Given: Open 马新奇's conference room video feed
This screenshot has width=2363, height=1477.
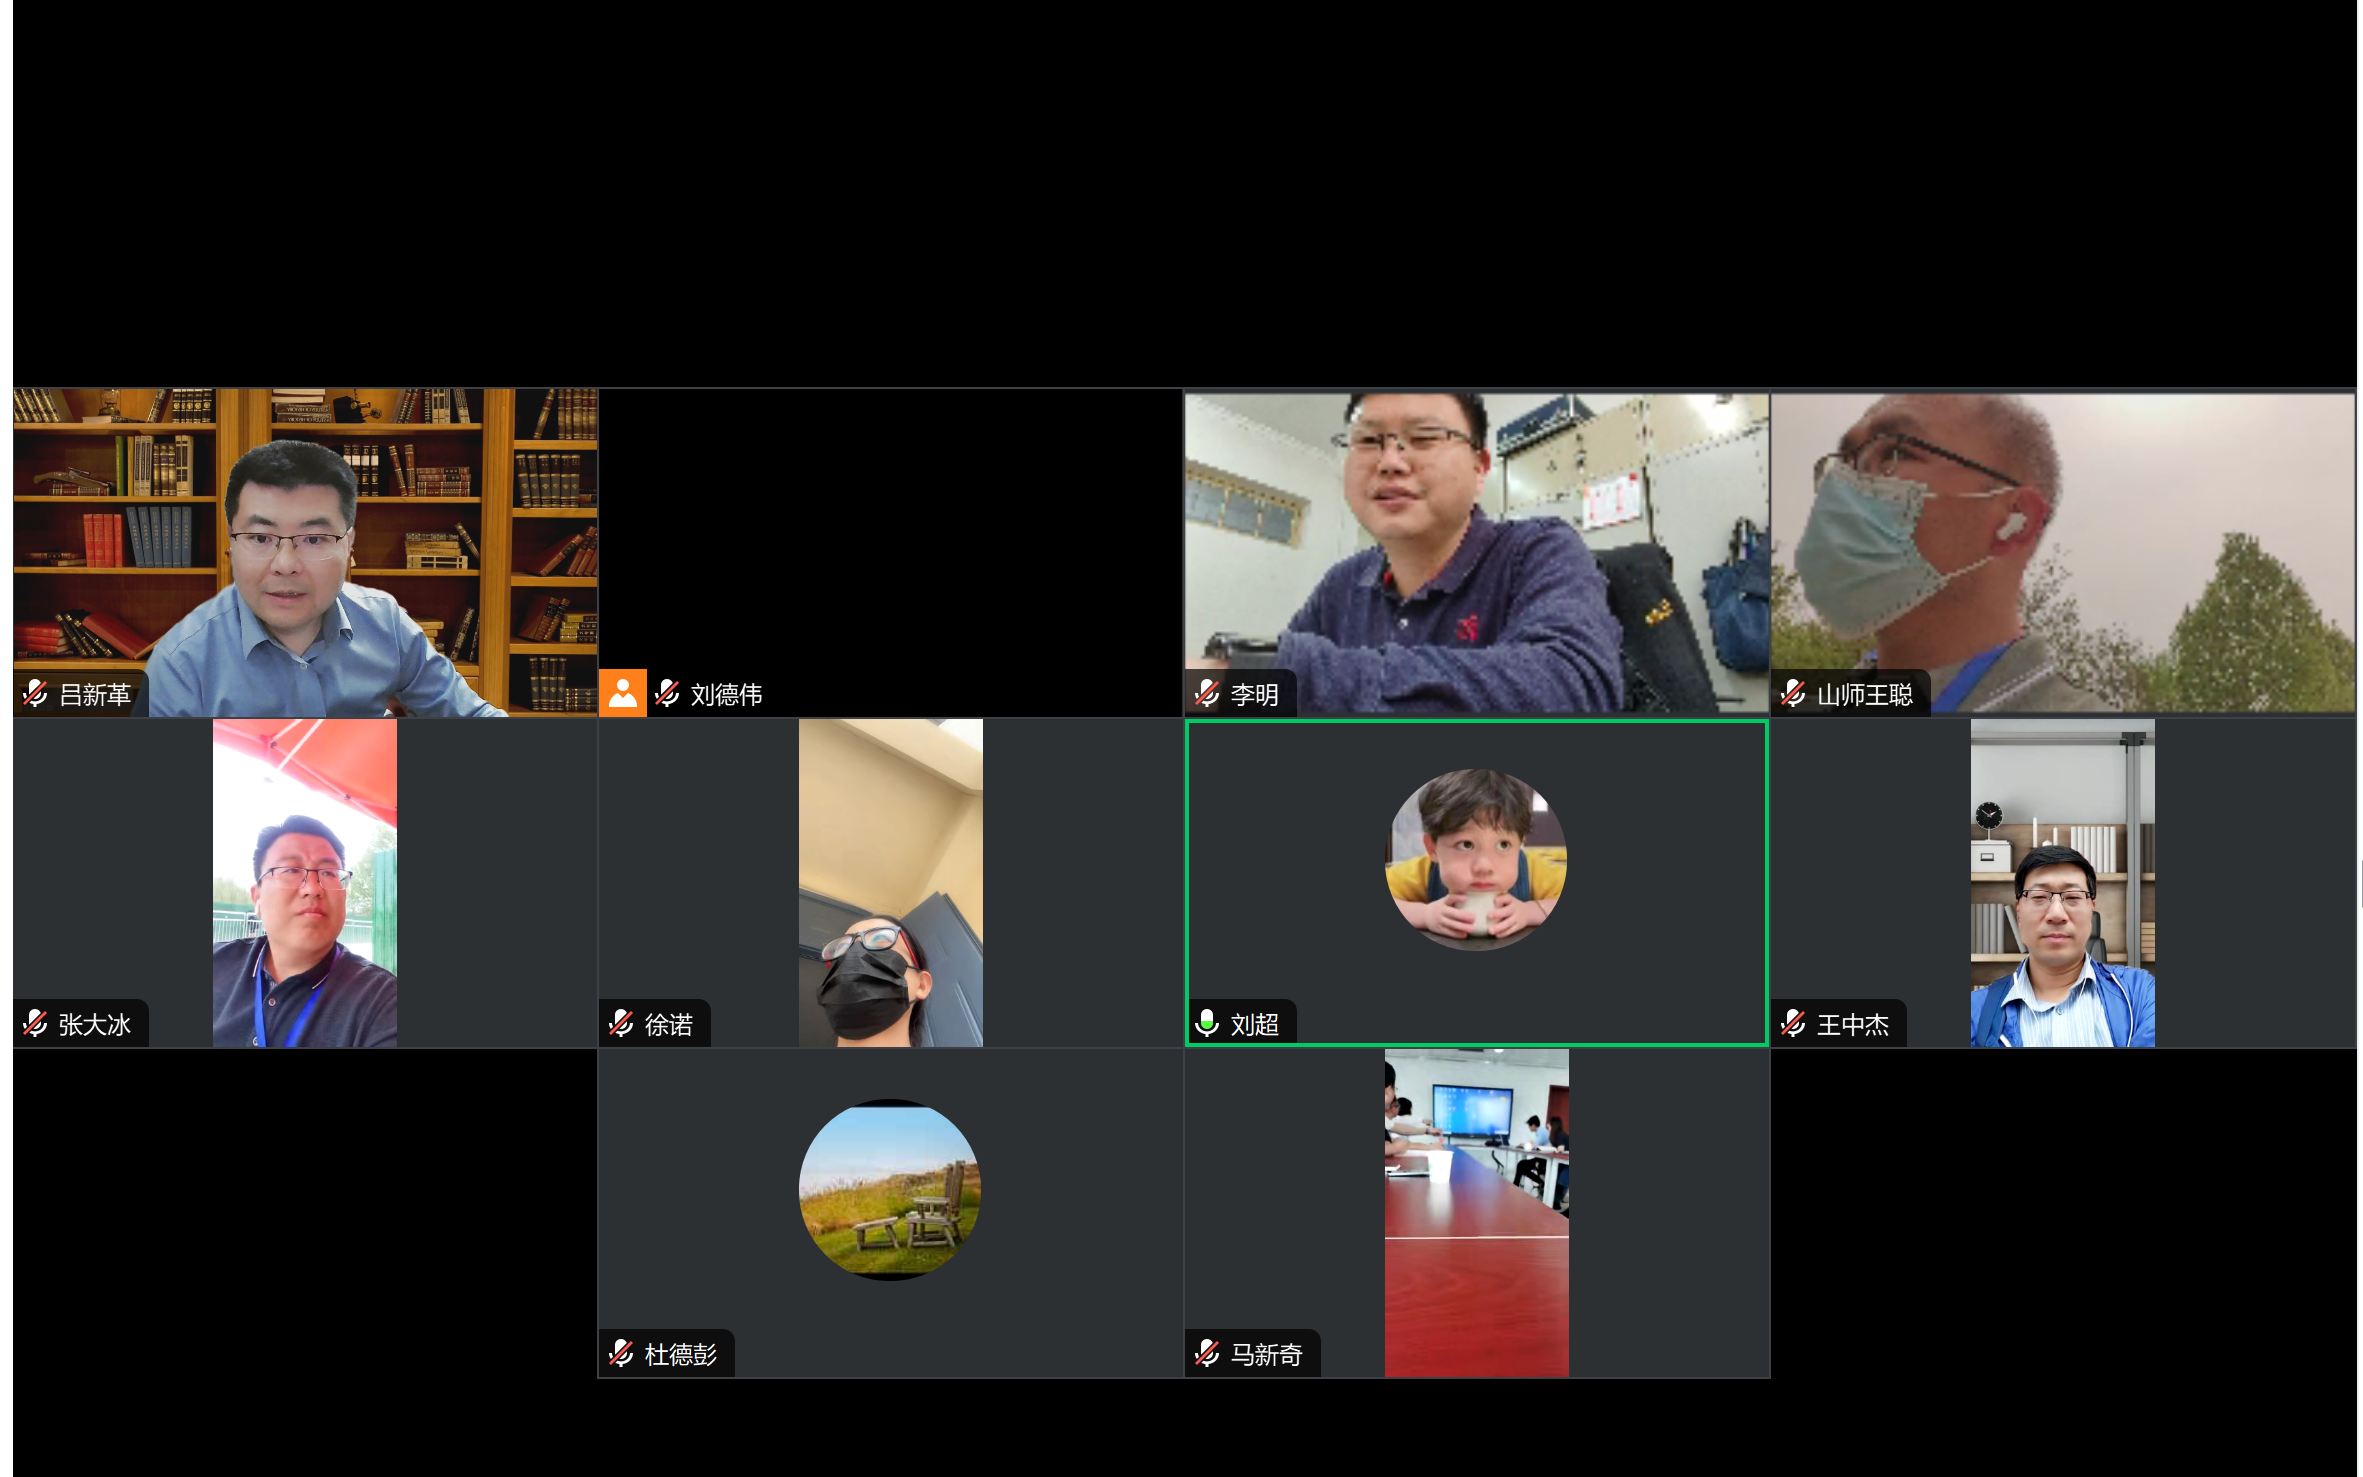Looking at the screenshot, I should click(1476, 1212).
